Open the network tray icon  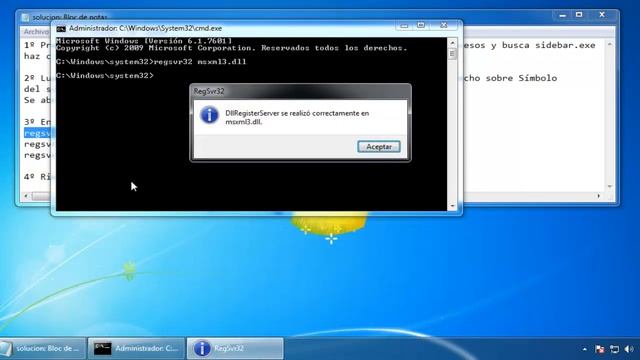coord(614,349)
